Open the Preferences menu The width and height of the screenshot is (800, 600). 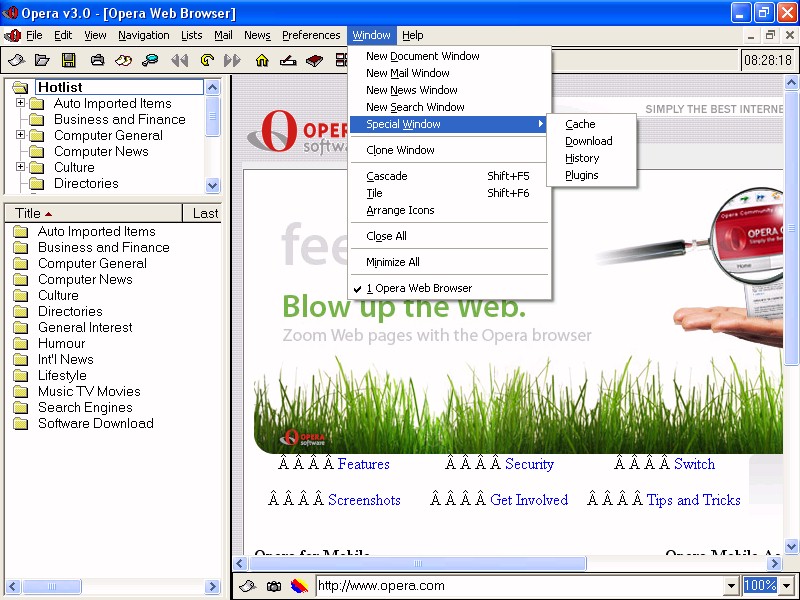coord(311,35)
